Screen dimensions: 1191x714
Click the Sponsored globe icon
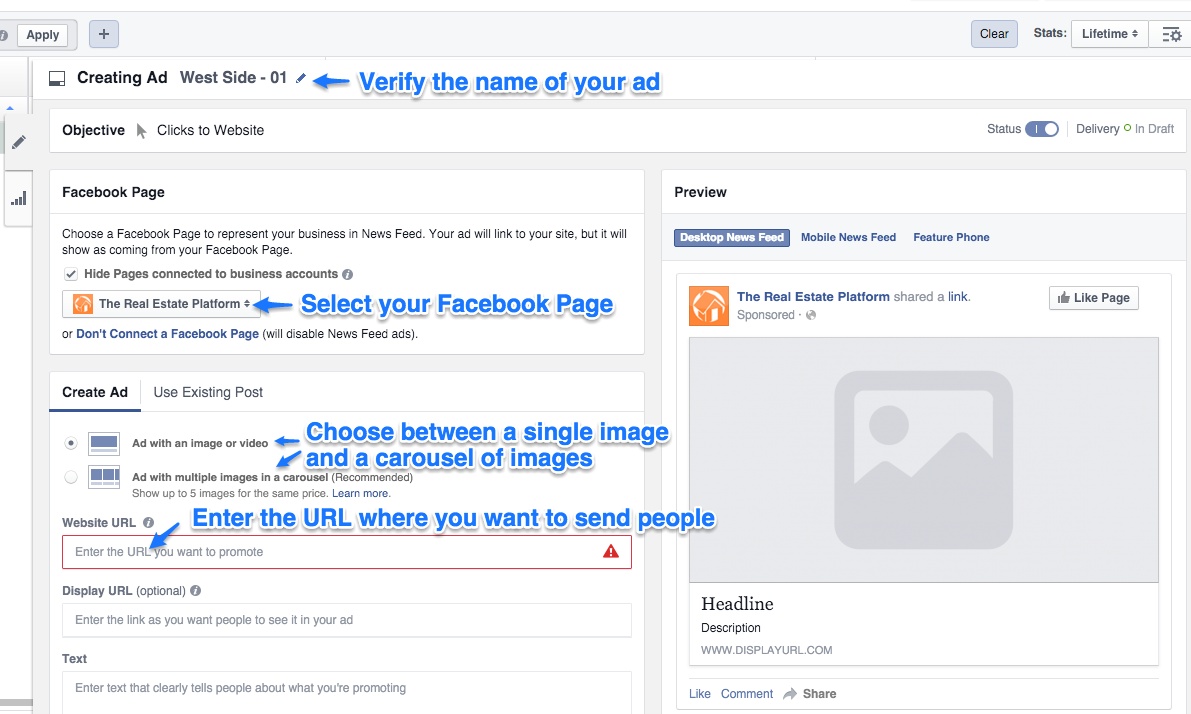coord(811,315)
